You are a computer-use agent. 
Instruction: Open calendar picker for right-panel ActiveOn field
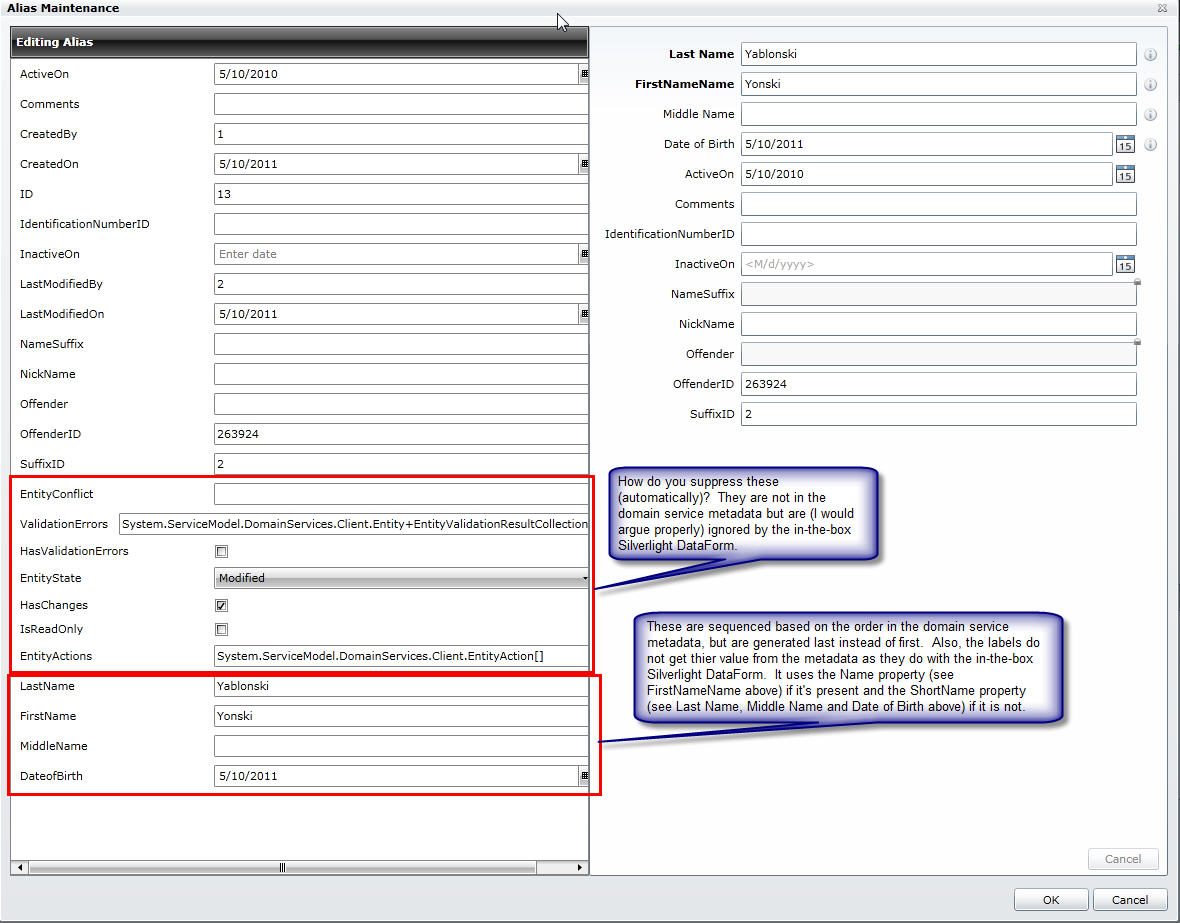[1124, 175]
